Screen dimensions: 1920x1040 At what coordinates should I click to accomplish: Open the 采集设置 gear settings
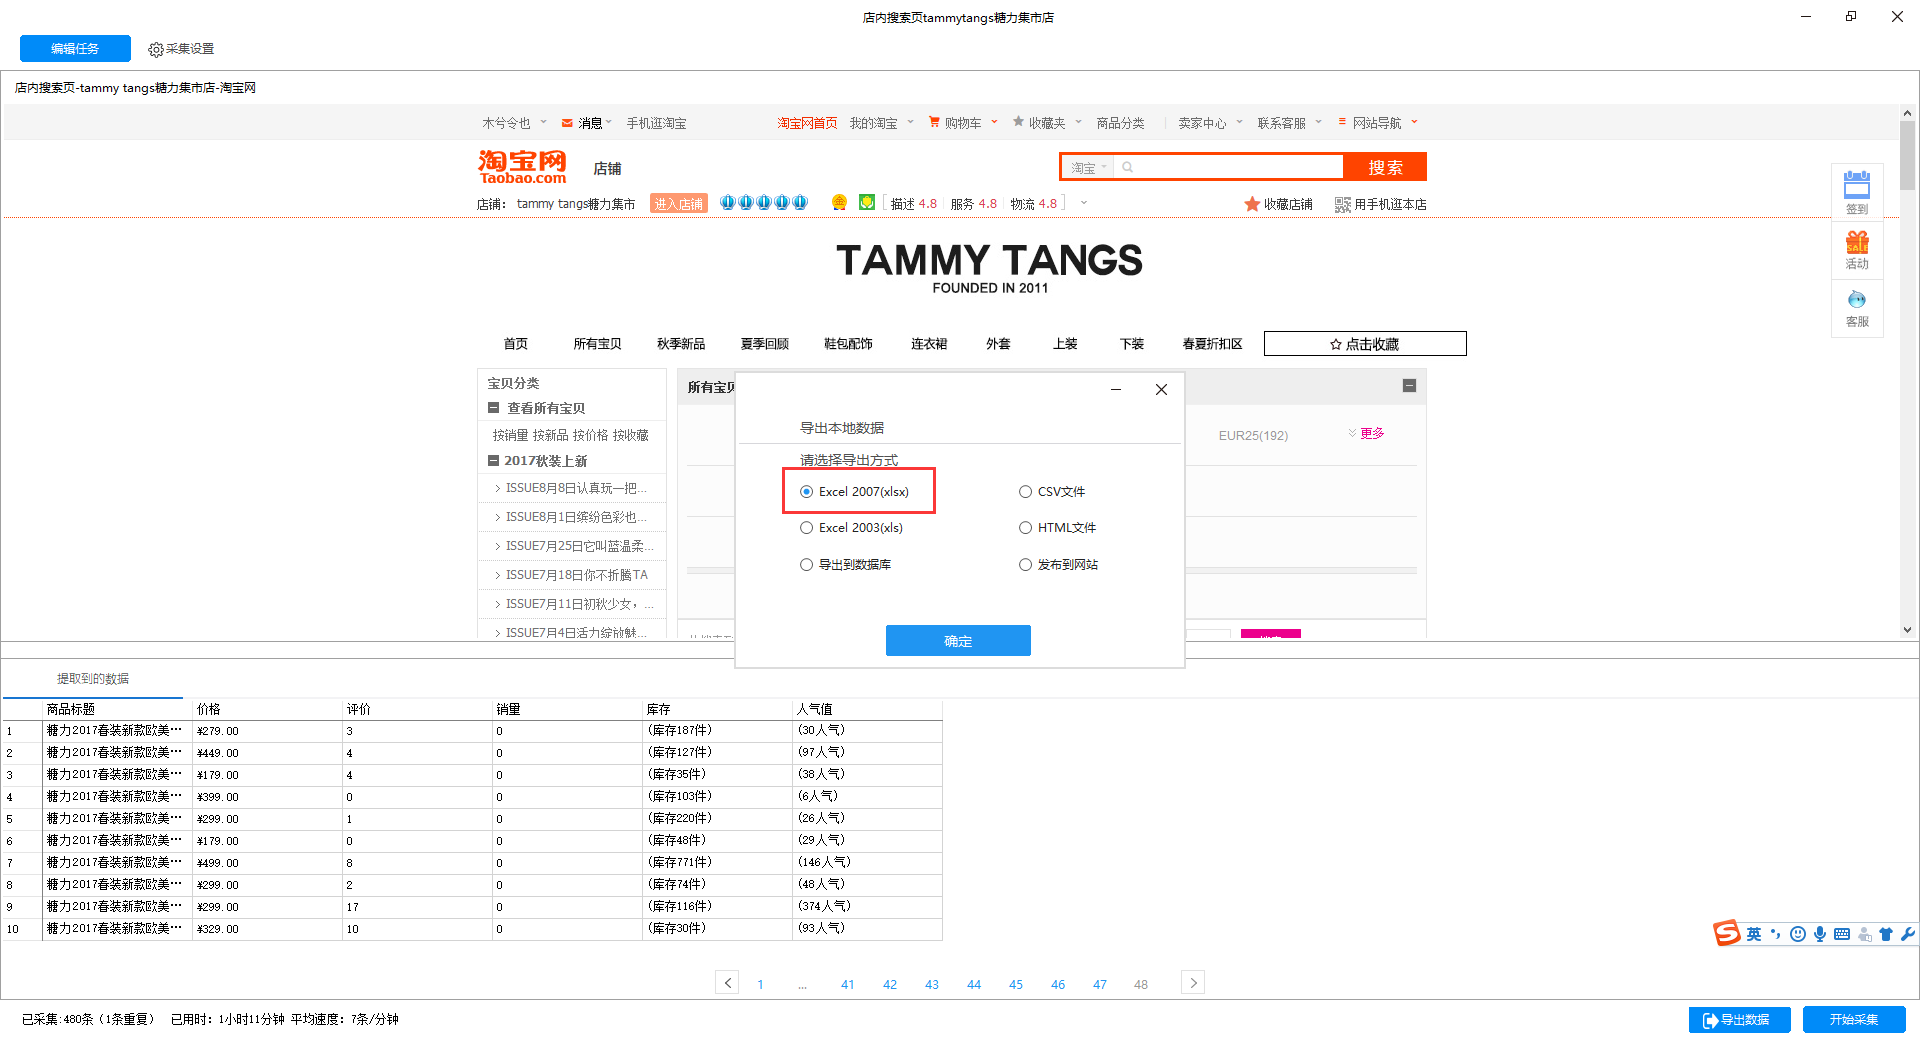181,49
